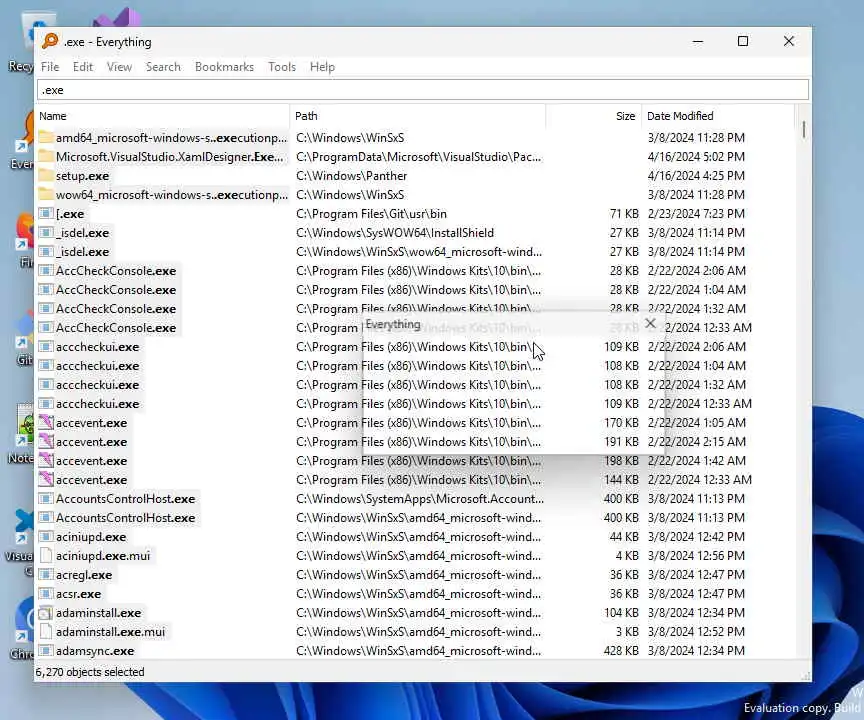
Task: Select acccheckui.exe name dated 12:33 AM
Action: pyautogui.click(x=98, y=404)
